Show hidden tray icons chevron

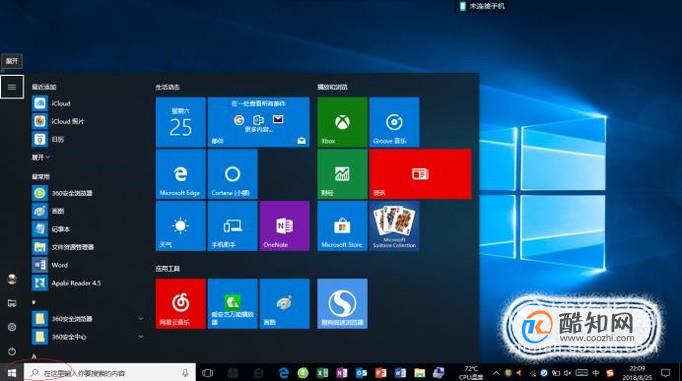(x=496, y=373)
